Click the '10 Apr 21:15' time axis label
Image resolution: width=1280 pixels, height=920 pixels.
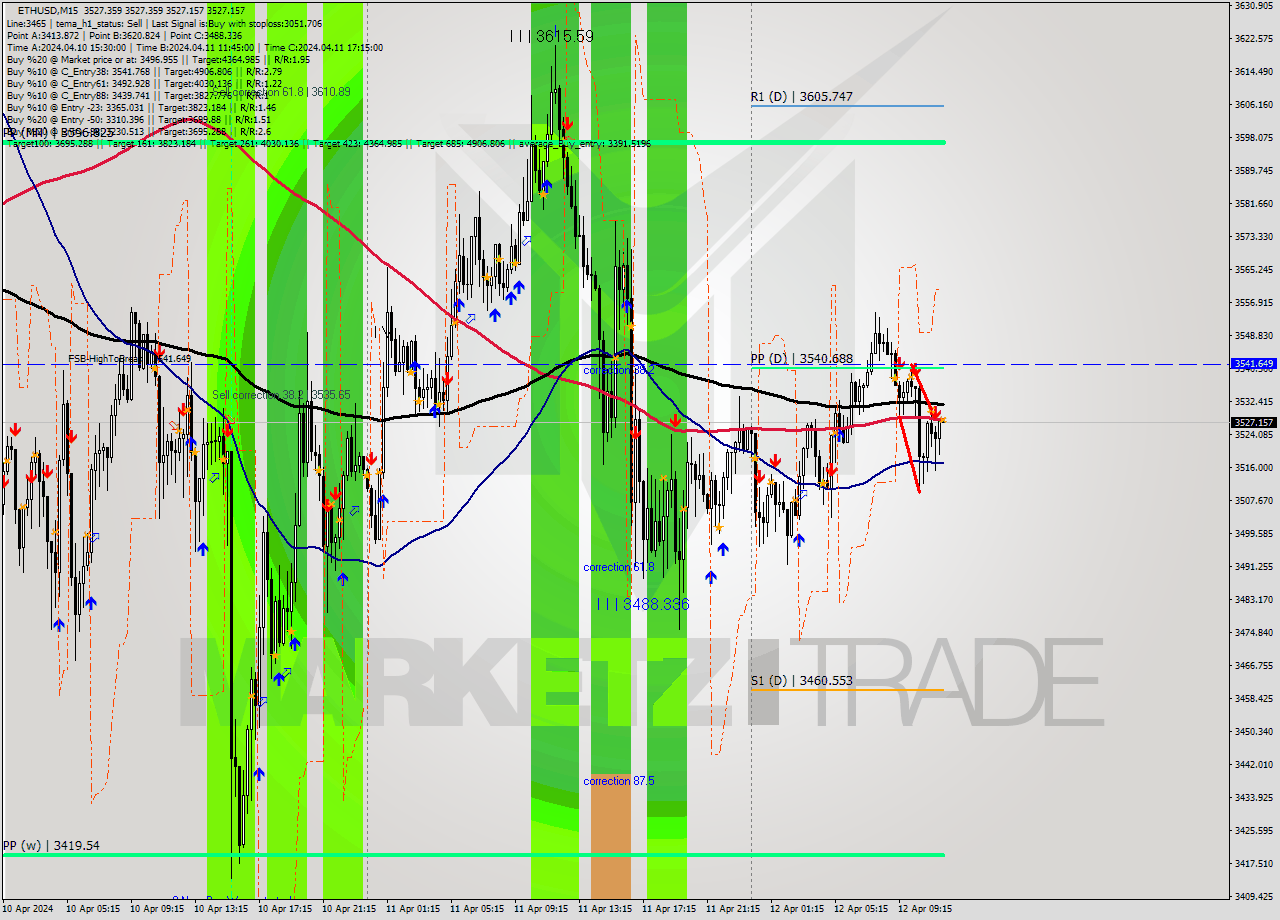click(350, 909)
